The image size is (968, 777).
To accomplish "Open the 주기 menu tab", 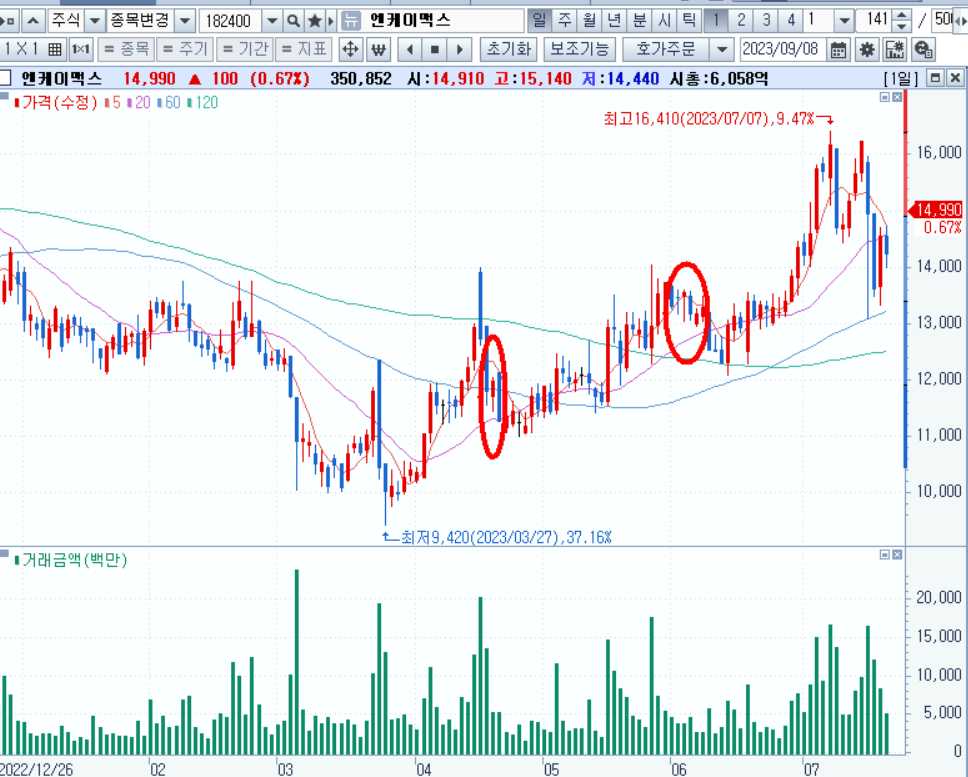I will [185, 49].
